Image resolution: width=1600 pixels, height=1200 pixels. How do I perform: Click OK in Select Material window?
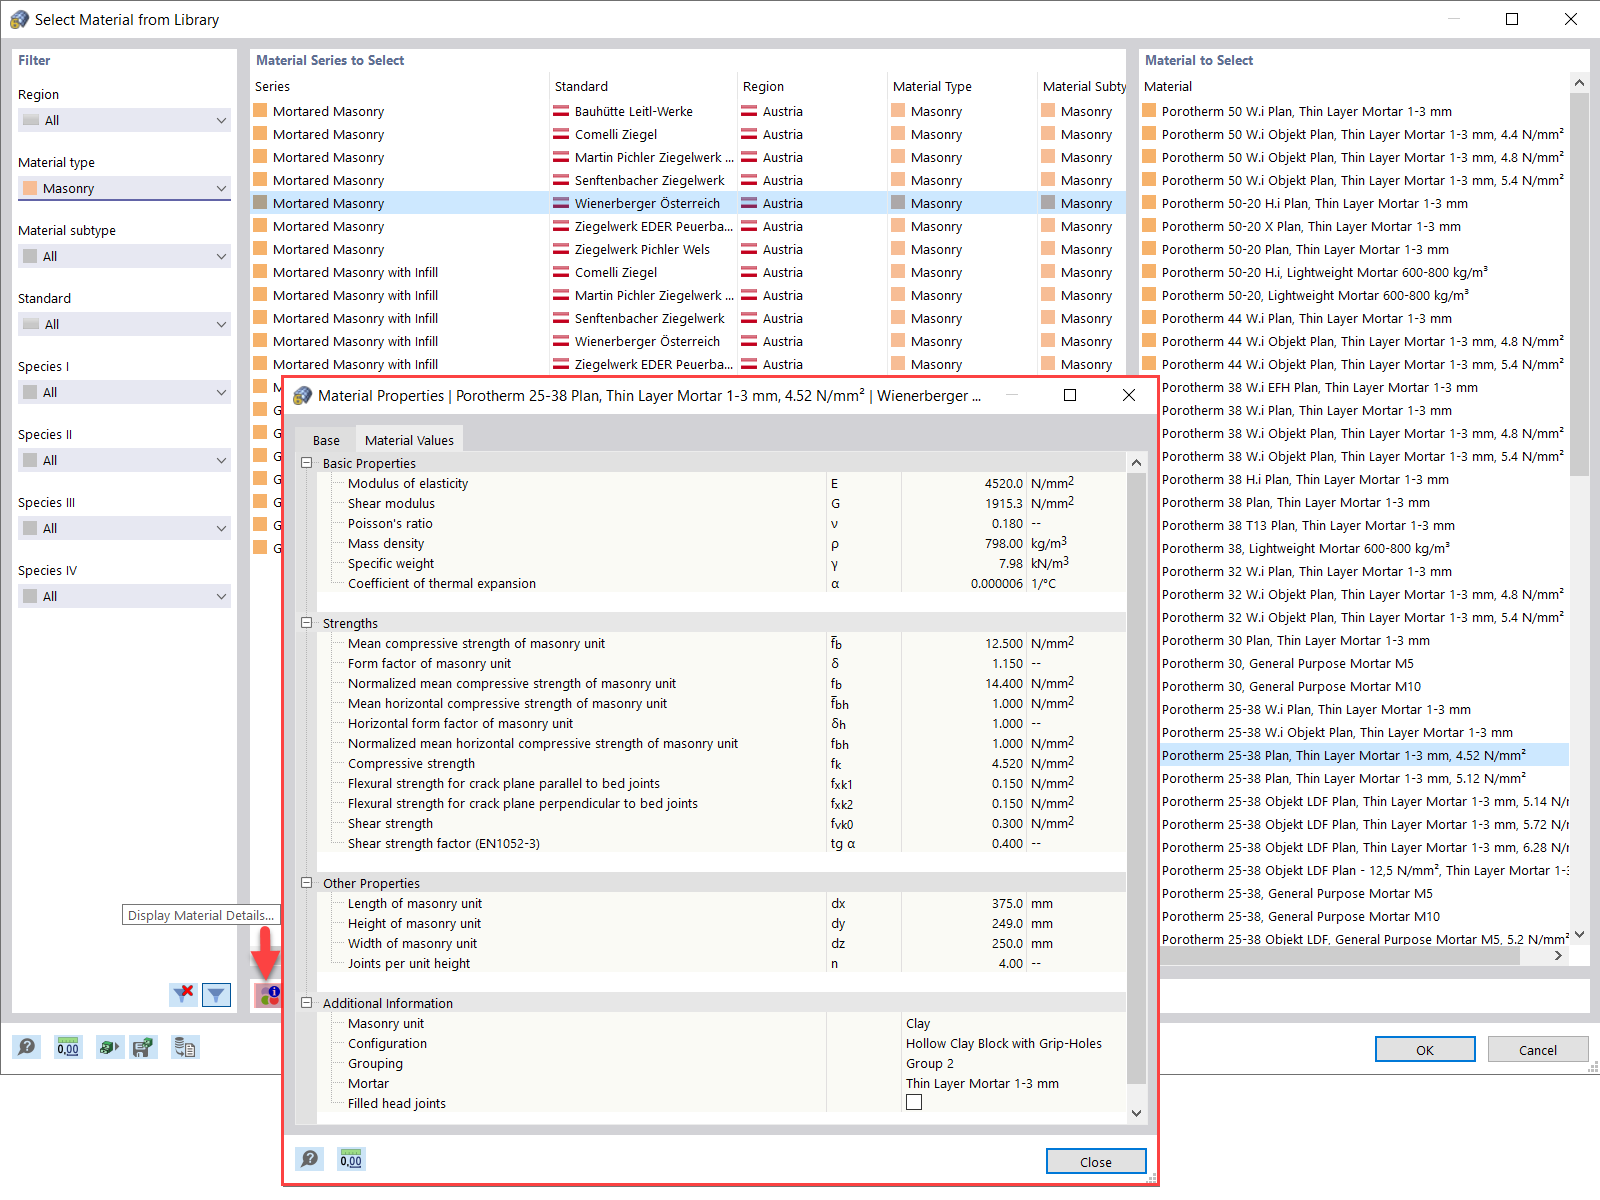coord(1425,1049)
